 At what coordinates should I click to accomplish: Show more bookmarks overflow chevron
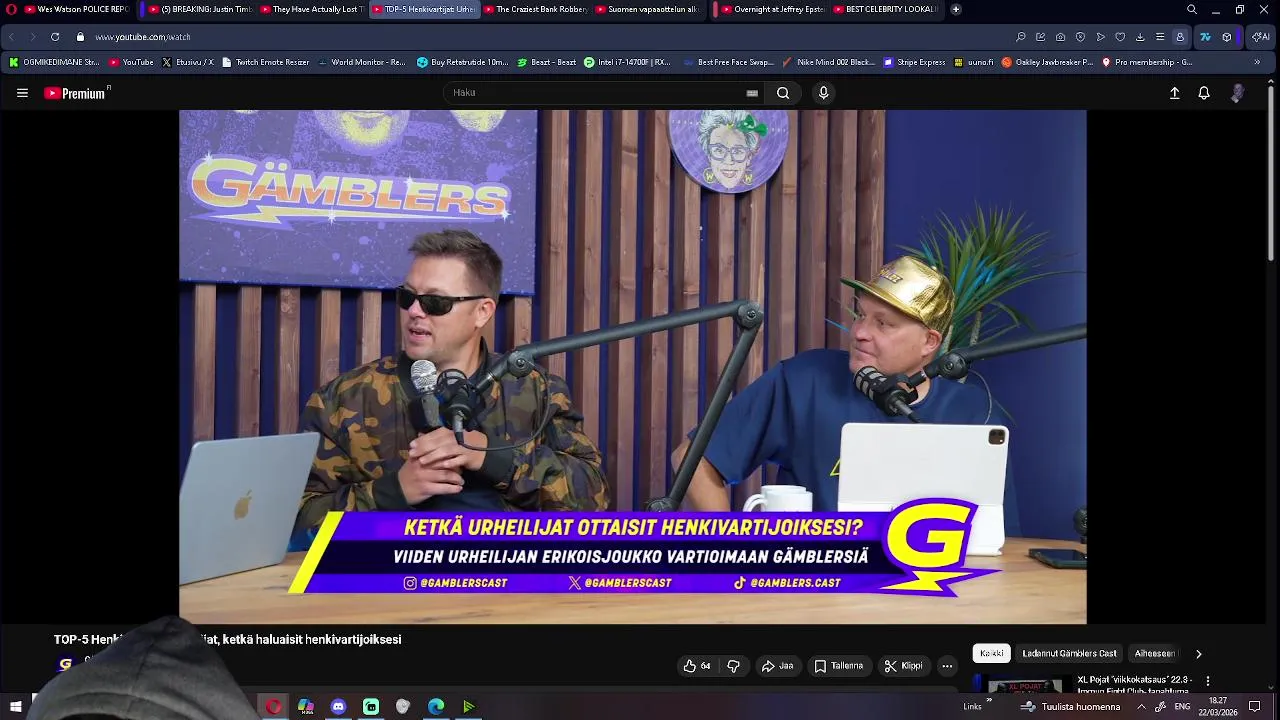1257,62
